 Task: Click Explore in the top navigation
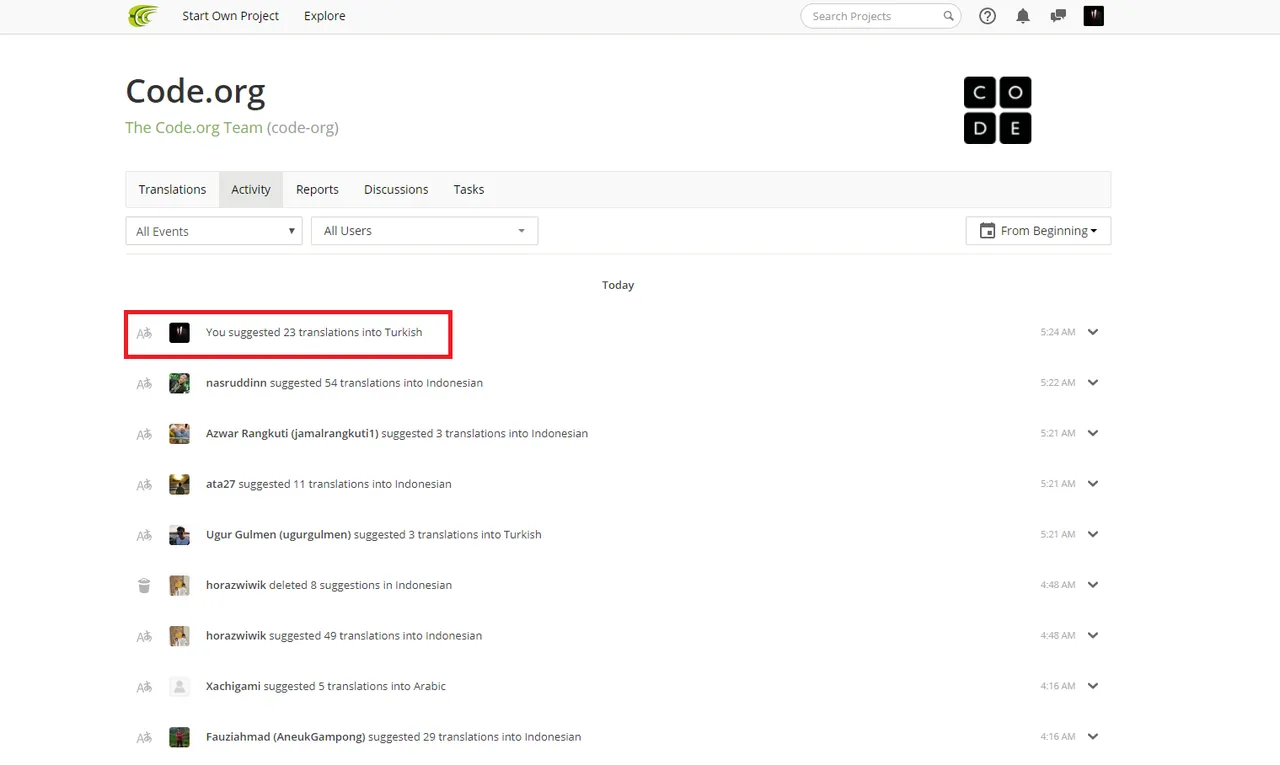point(325,16)
